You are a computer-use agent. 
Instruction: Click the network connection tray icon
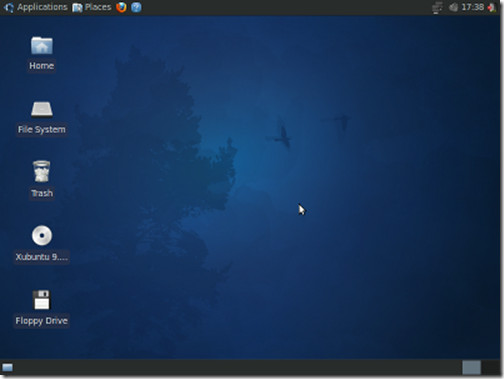click(437, 7)
